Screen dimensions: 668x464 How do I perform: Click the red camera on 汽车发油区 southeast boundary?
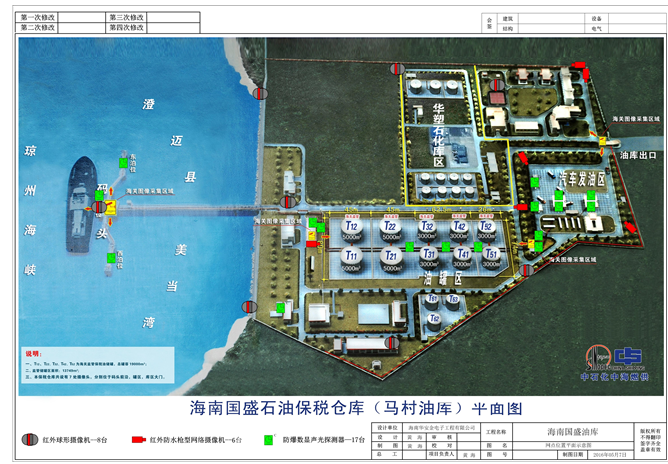click(x=631, y=228)
